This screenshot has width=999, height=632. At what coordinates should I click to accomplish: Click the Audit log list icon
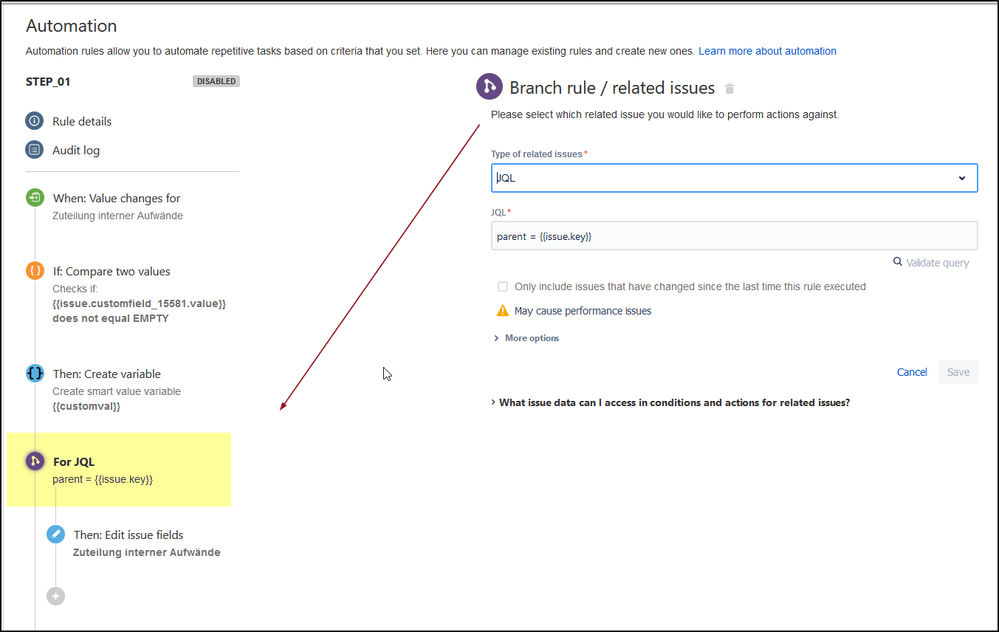34,150
